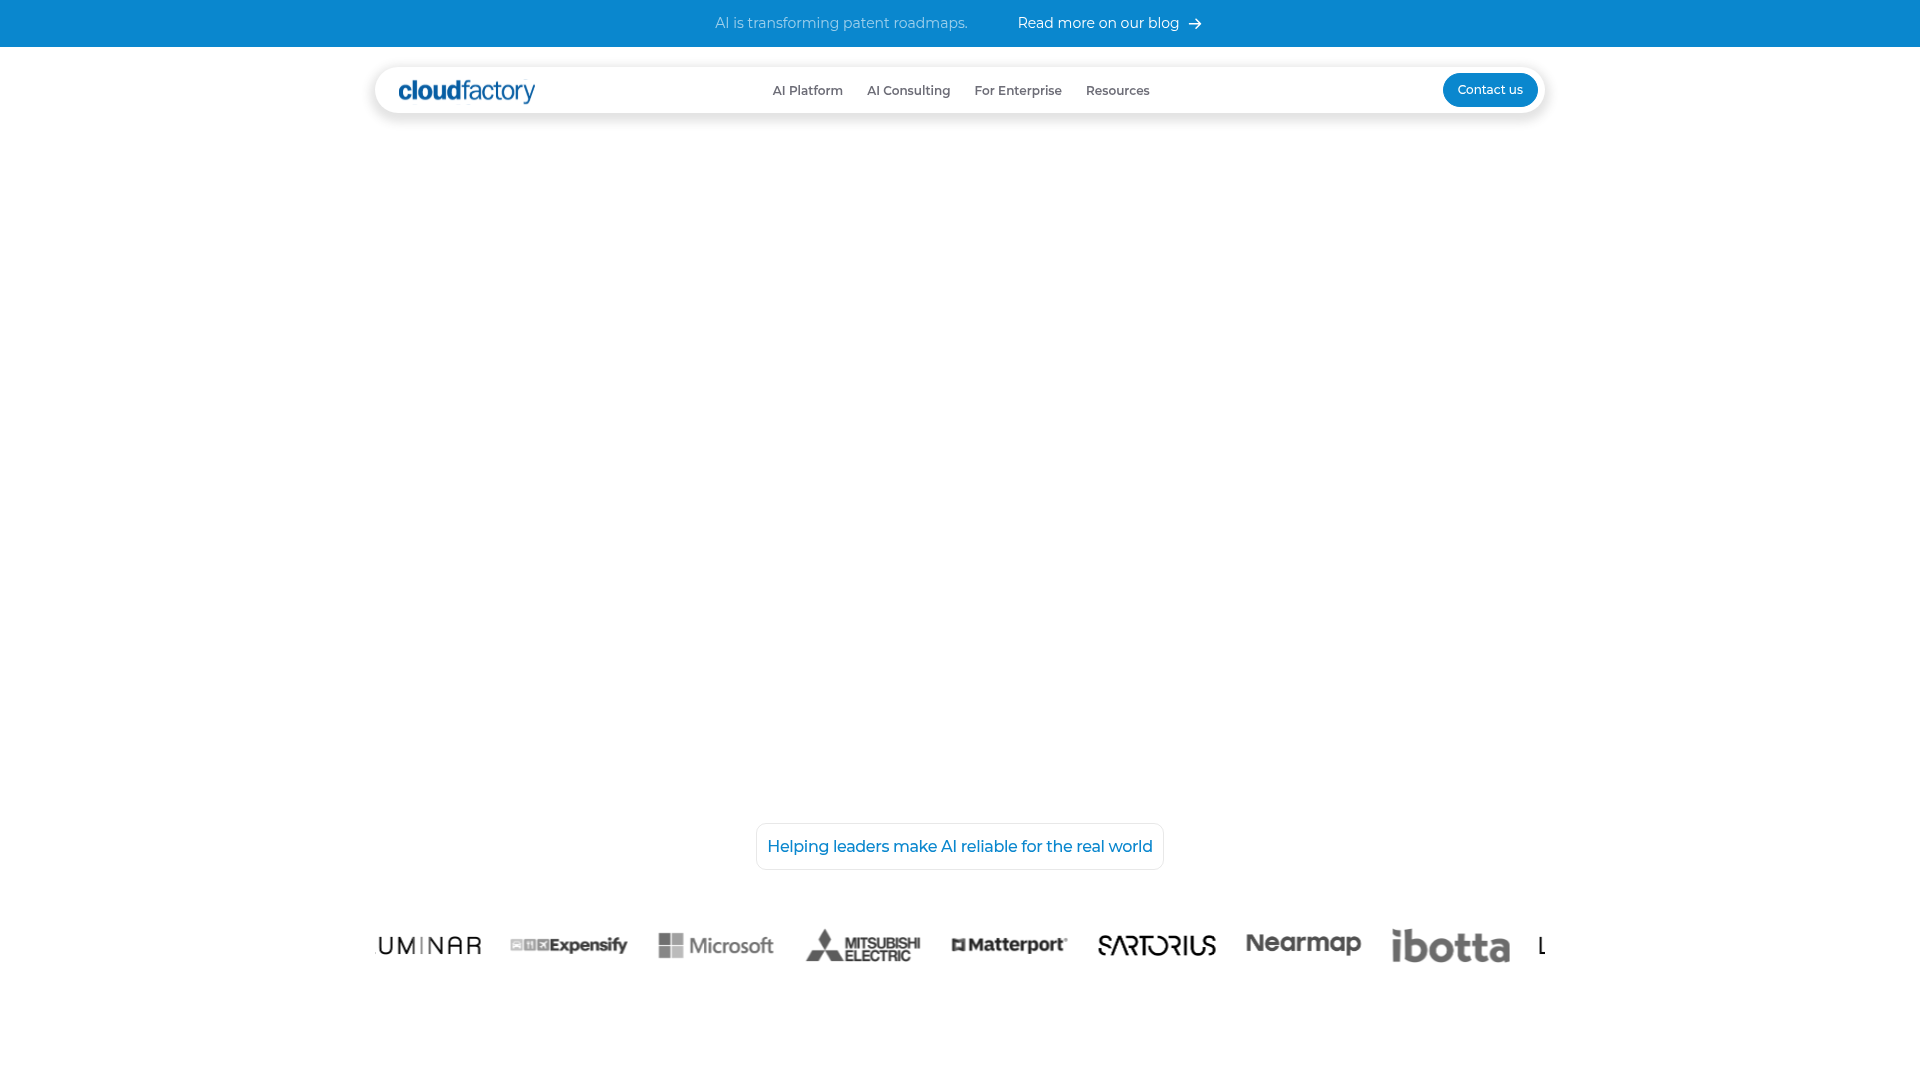Click the arrow icon beside the blog link
1920x1080 pixels.
[1196, 23]
